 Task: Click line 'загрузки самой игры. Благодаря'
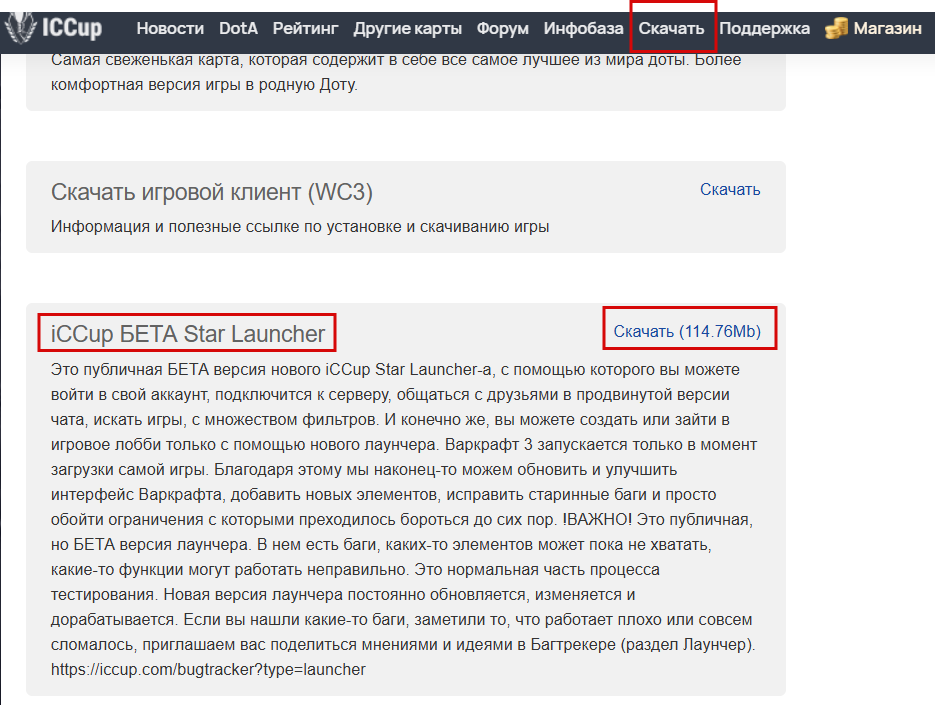pos(364,470)
